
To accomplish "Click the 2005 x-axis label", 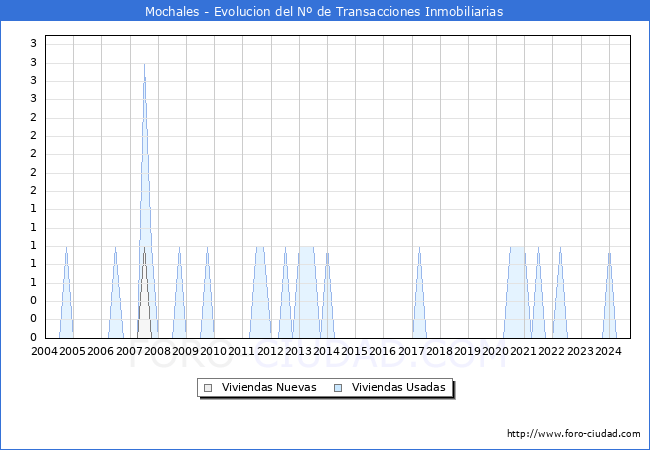I will [x=72, y=351].
